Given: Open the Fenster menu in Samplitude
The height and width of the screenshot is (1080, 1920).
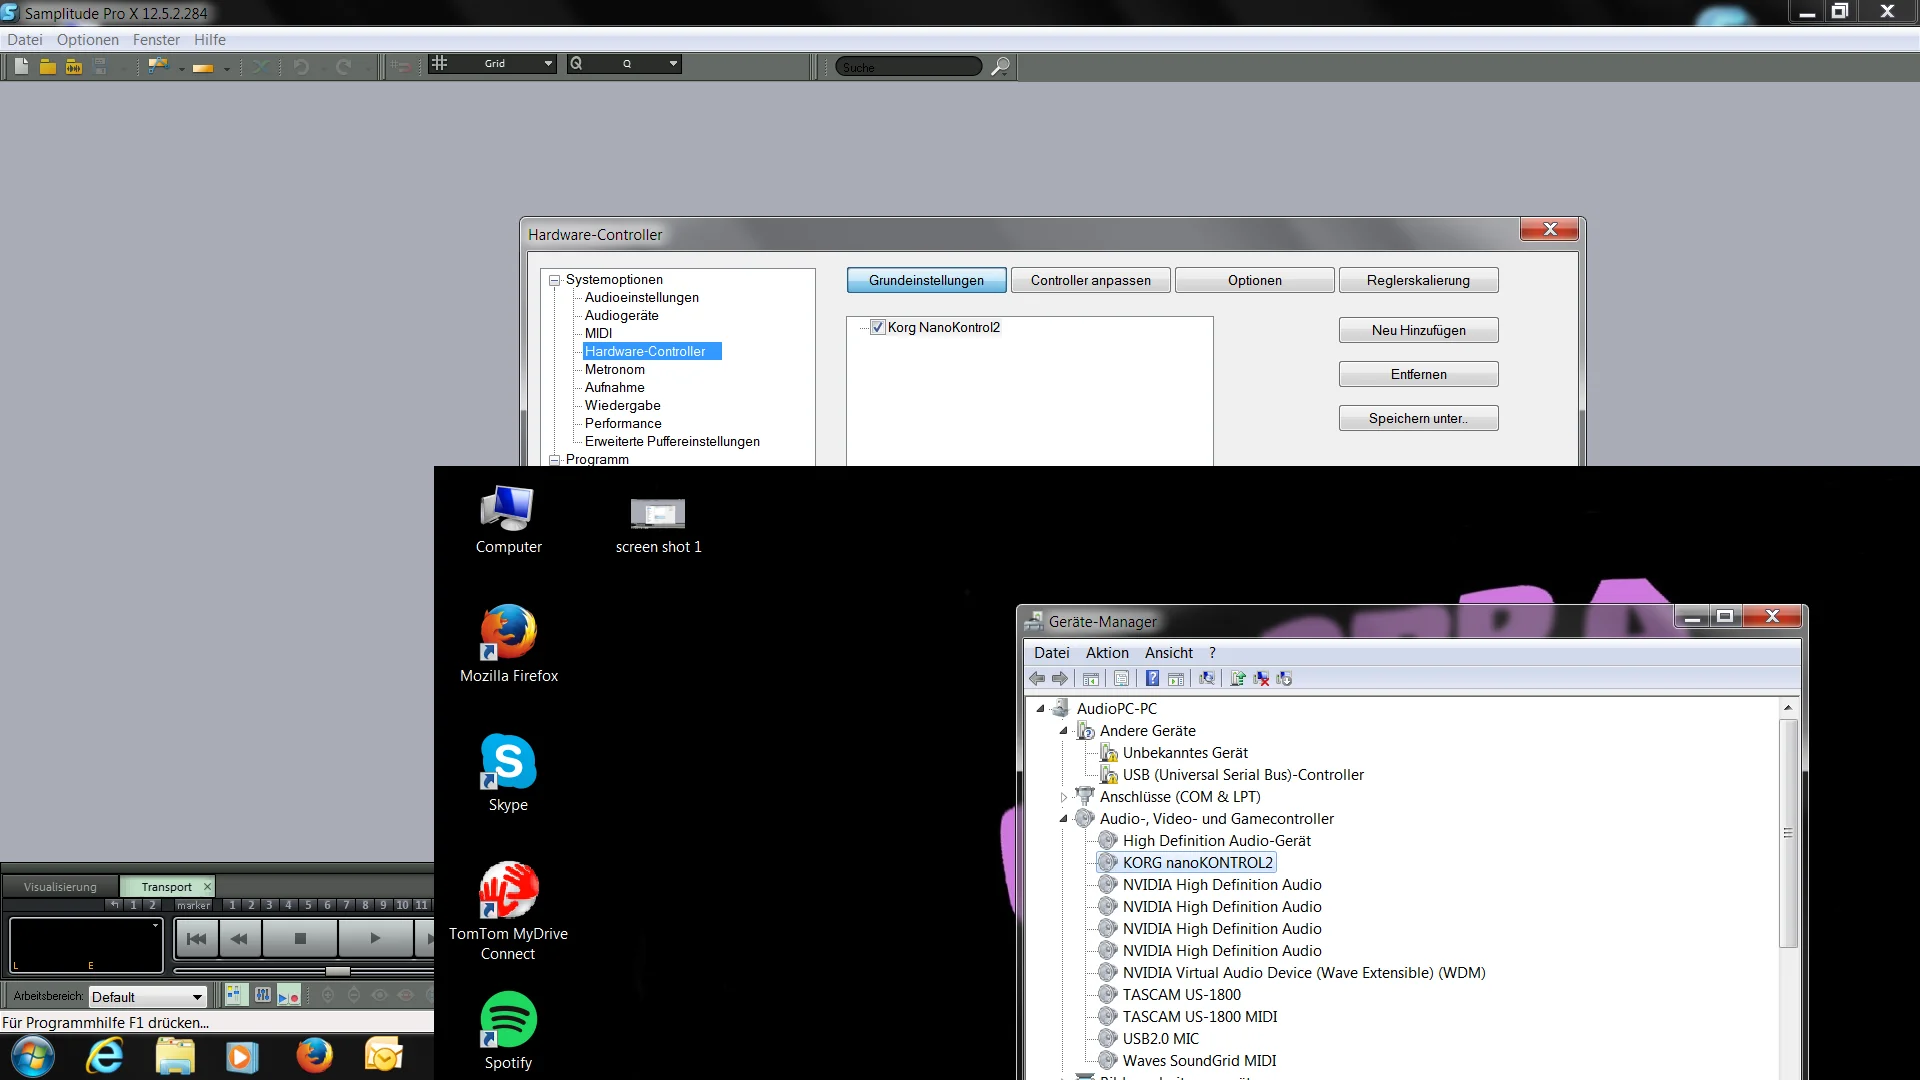Looking at the screenshot, I should [156, 40].
